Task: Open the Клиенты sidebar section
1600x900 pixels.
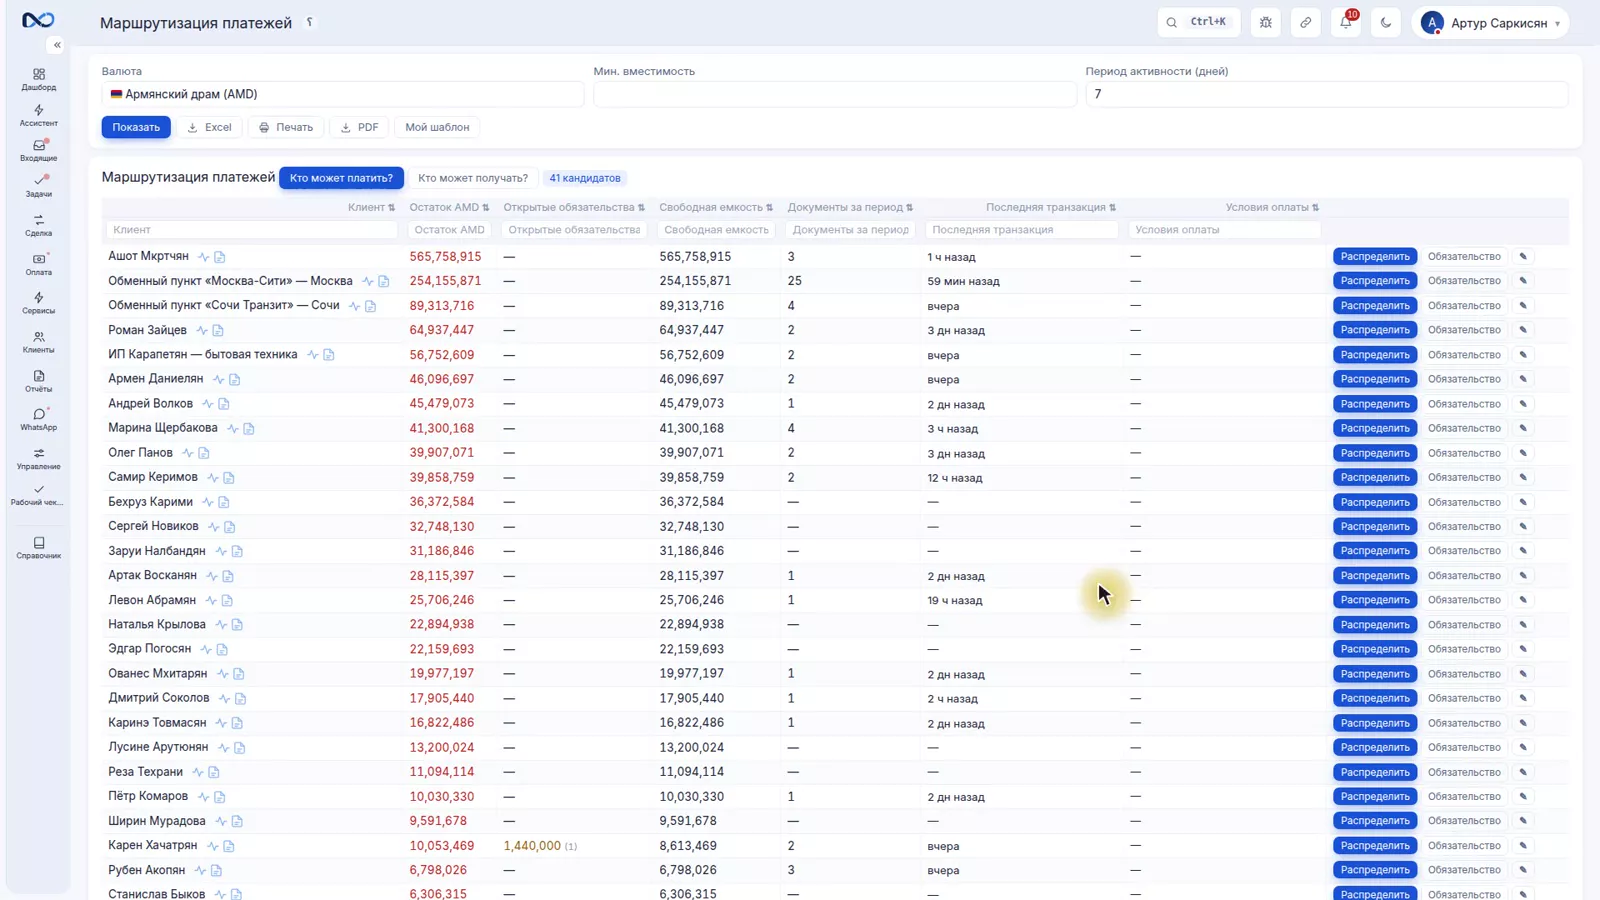Action: [x=38, y=342]
